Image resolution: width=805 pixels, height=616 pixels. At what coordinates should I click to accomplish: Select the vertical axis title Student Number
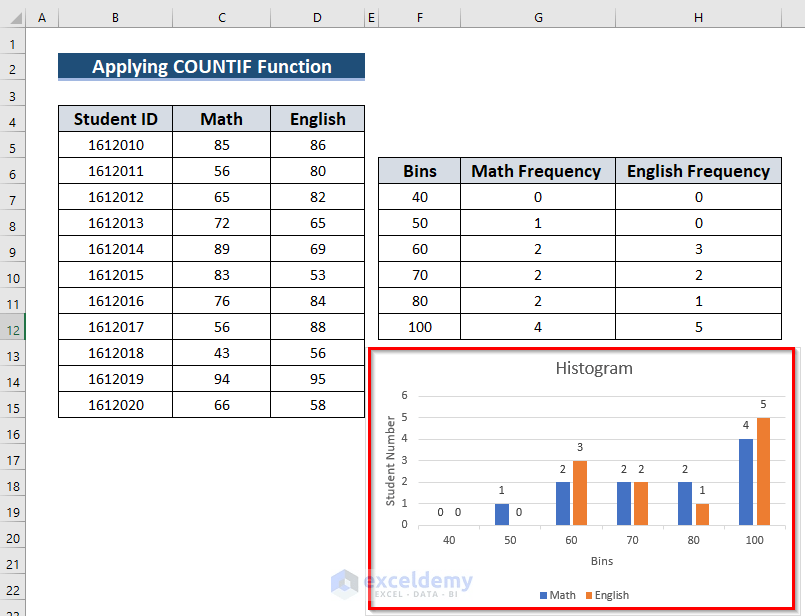390,454
